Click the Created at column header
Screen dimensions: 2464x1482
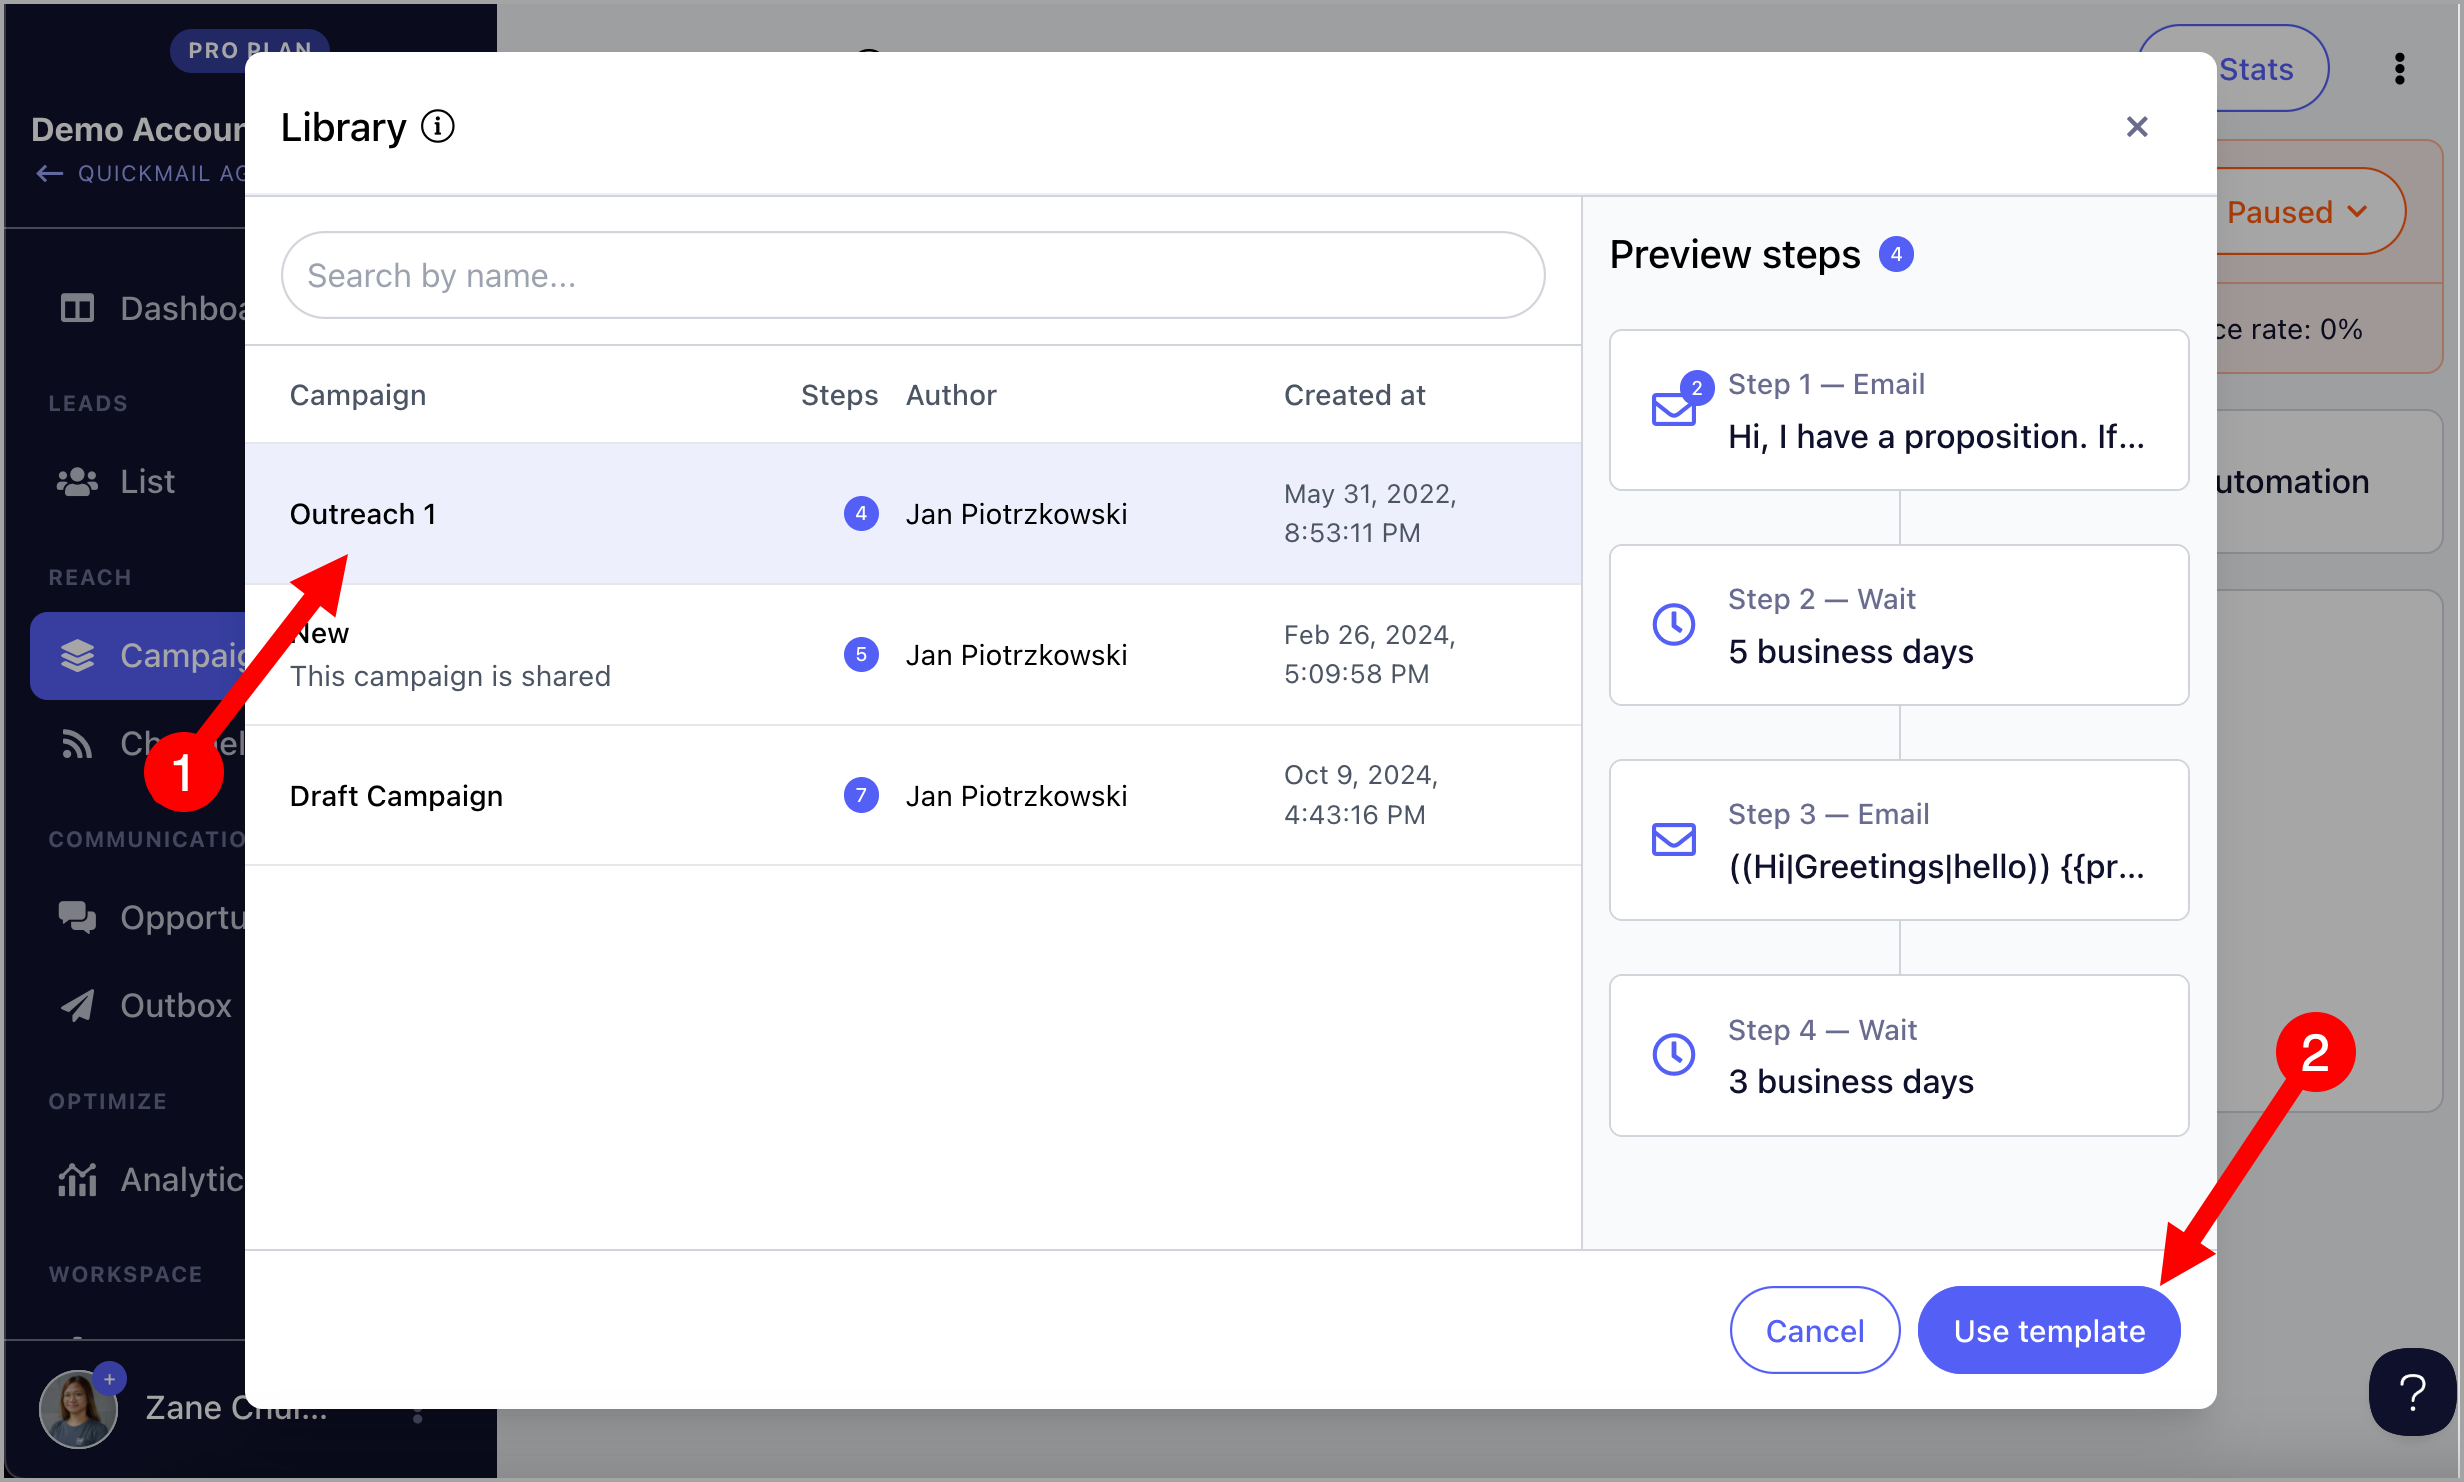pyautogui.click(x=1354, y=395)
